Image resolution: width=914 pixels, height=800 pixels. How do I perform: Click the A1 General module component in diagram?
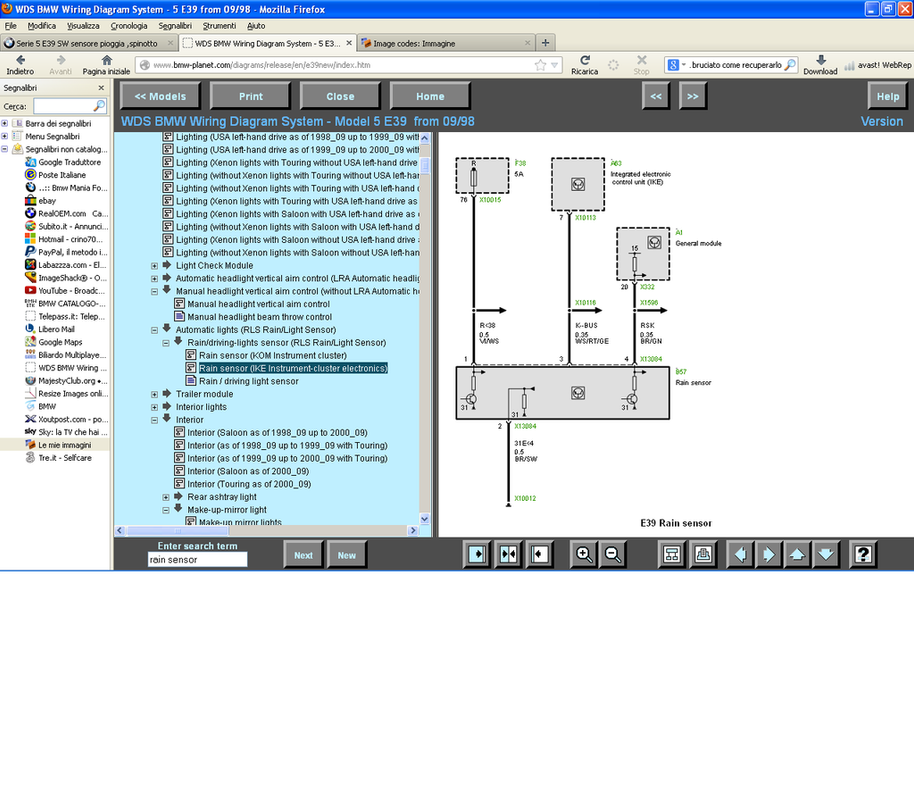[x=643, y=254]
